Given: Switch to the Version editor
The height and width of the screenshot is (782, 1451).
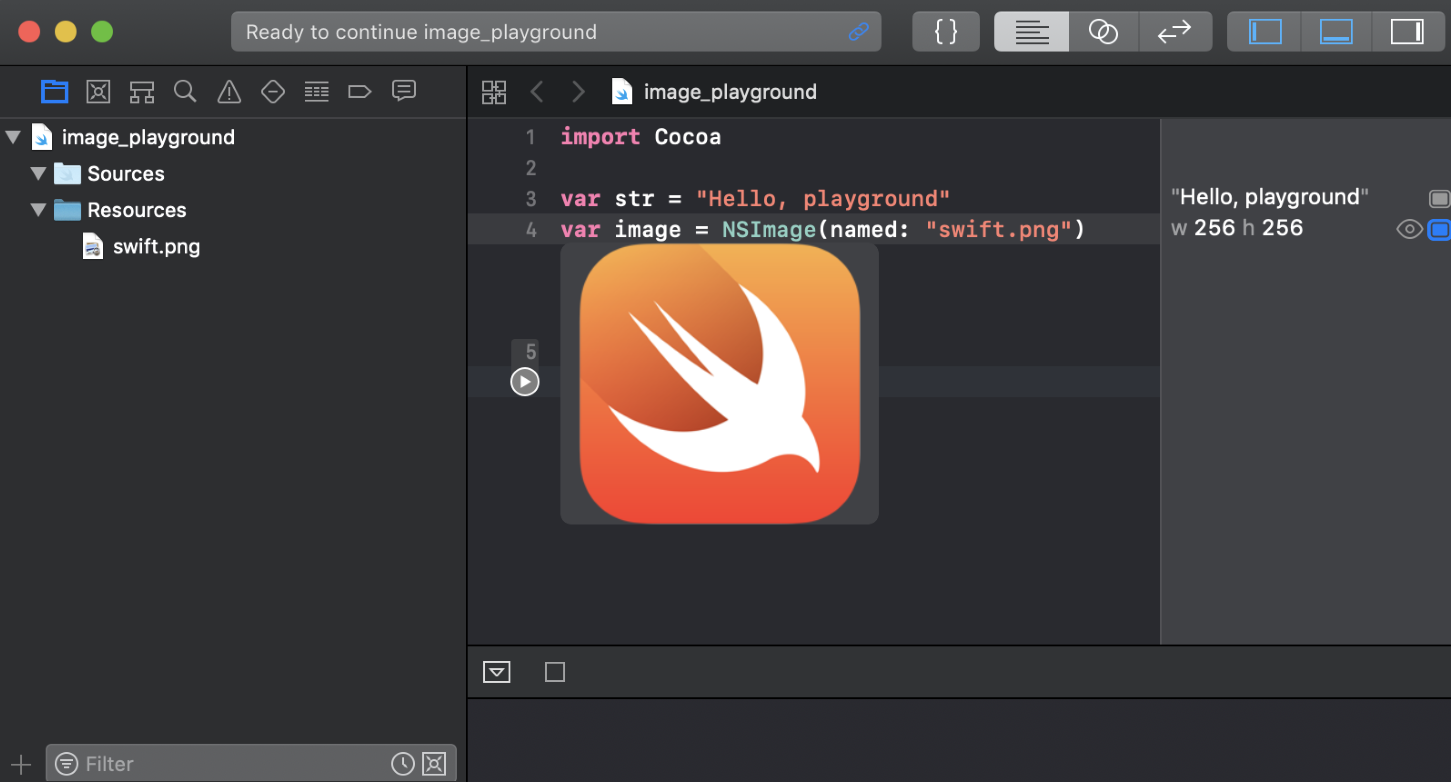Looking at the screenshot, I should coord(1175,32).
